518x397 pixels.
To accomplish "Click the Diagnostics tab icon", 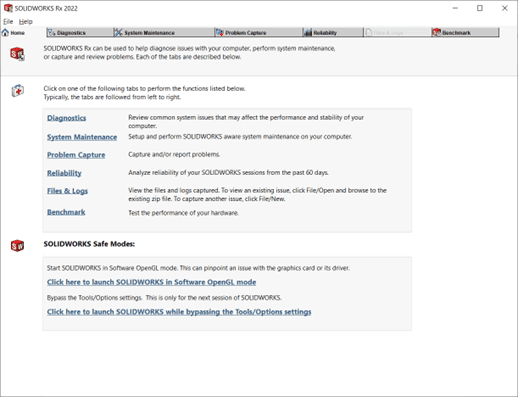I will (x=51, y=32).
